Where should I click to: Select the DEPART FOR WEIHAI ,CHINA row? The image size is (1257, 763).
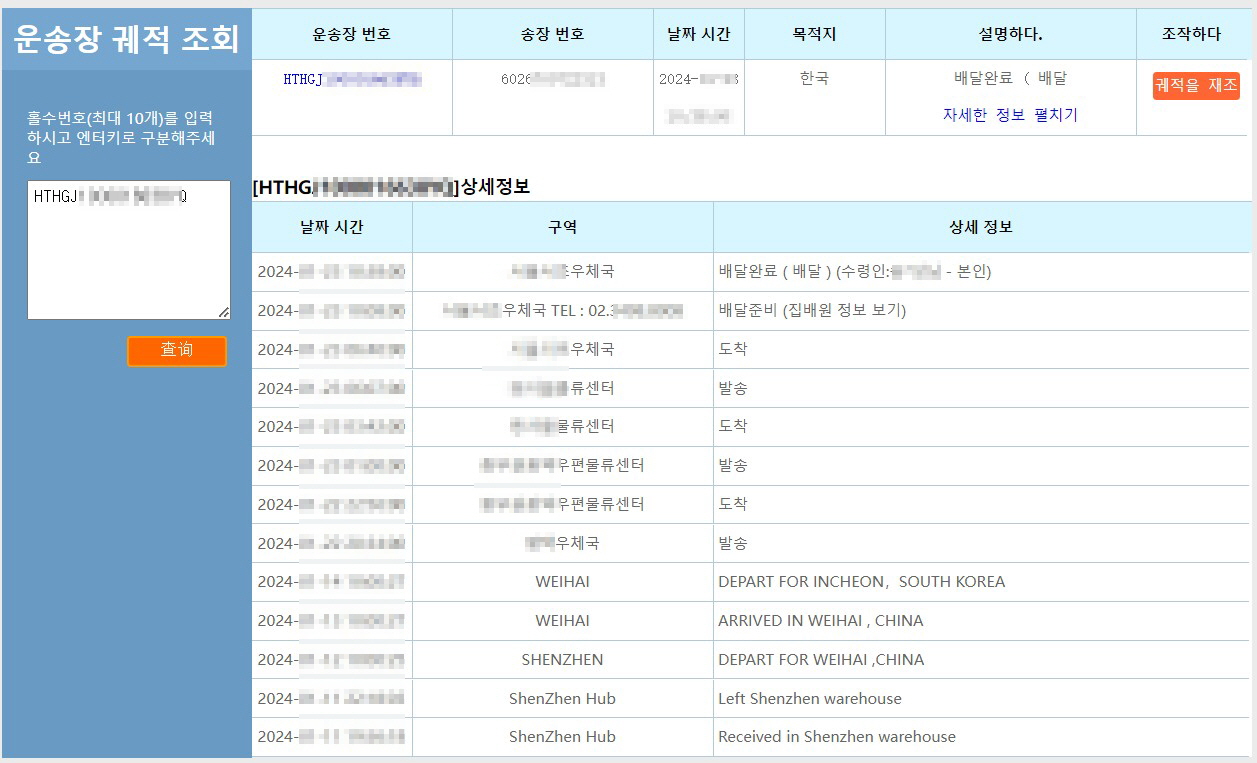pos(751,660)
